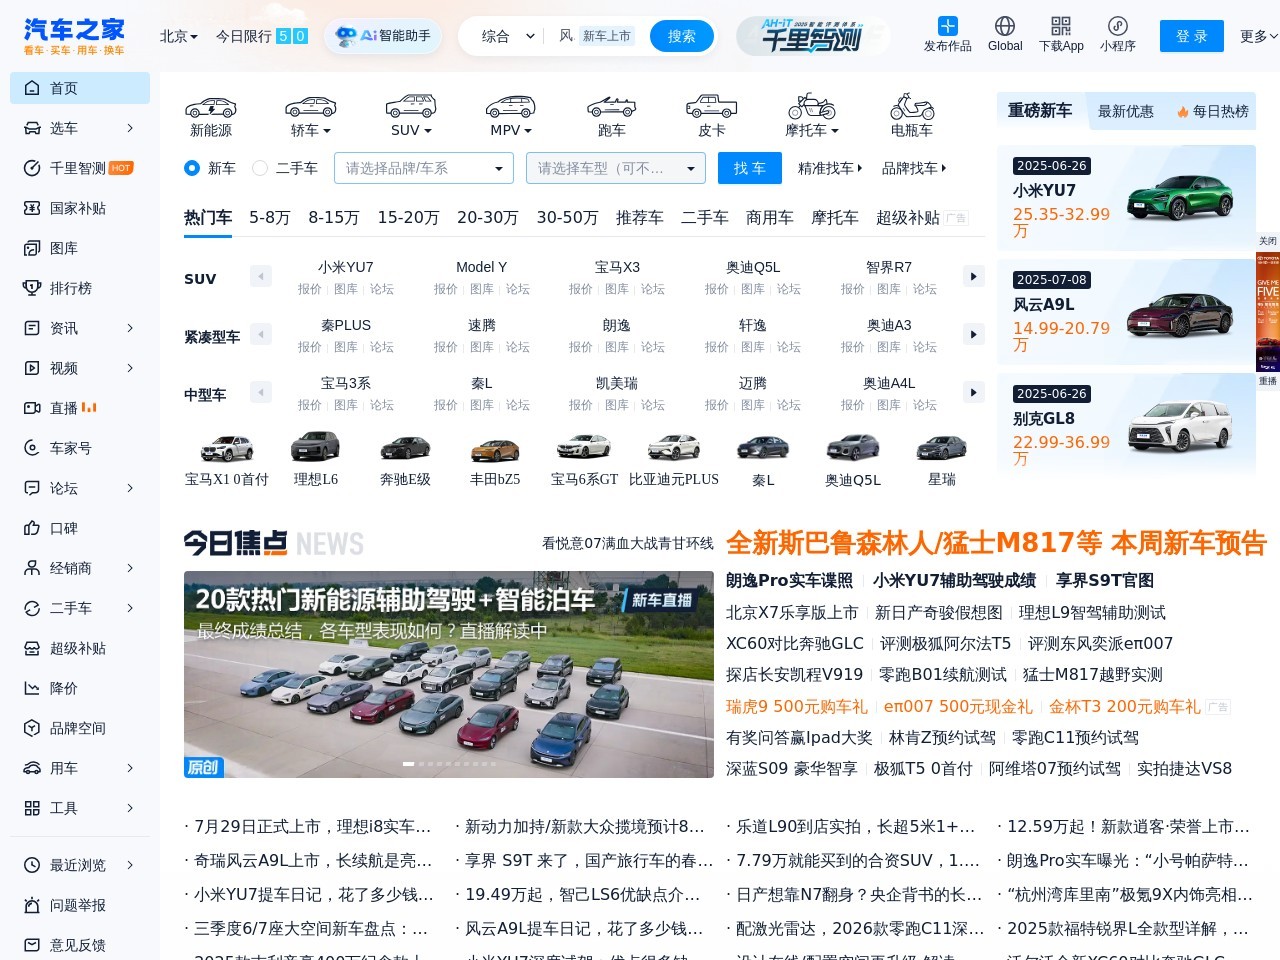
Task: Click the 登录 button
Action: tap(1191, 35)
